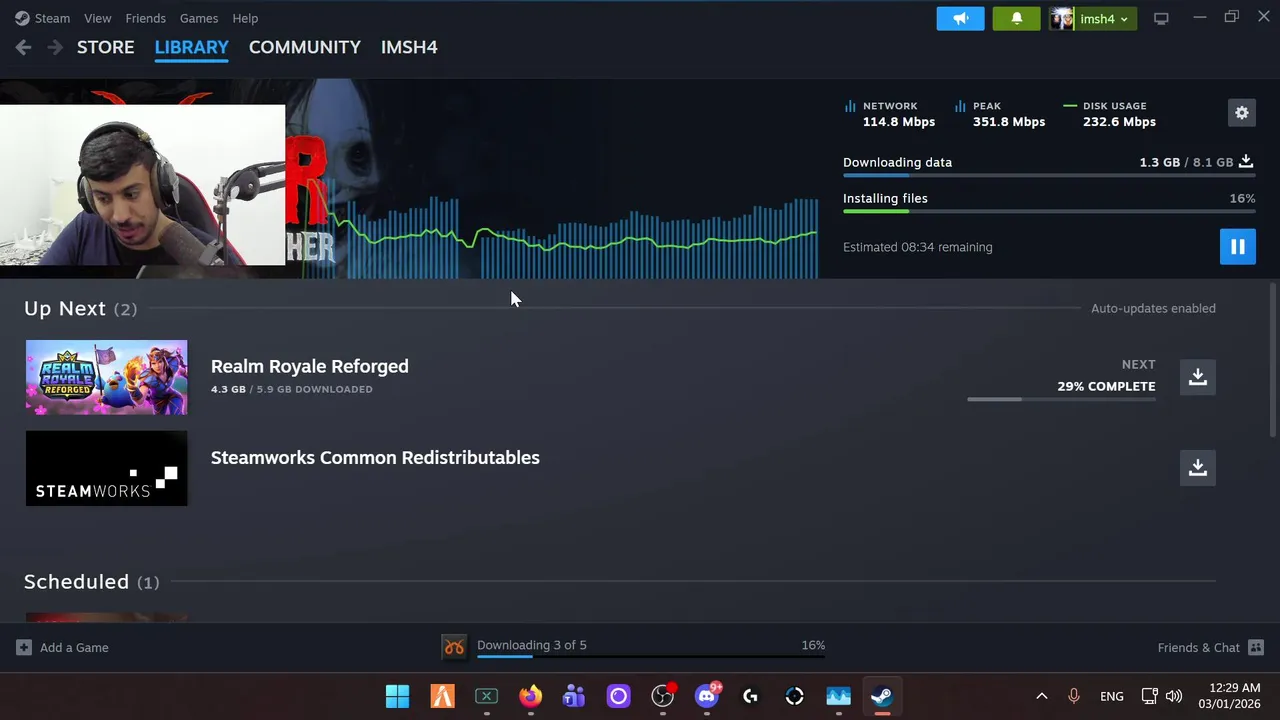The height and width of the screenshot is (720, 1280).
Task: Open the Windows Start menu
Action: pos(397,696)
